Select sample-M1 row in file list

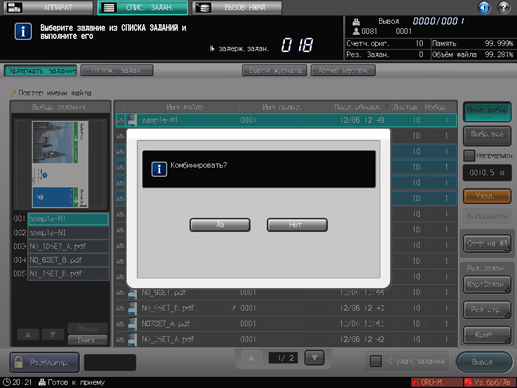pyautogui.click(x=286, y=120)
